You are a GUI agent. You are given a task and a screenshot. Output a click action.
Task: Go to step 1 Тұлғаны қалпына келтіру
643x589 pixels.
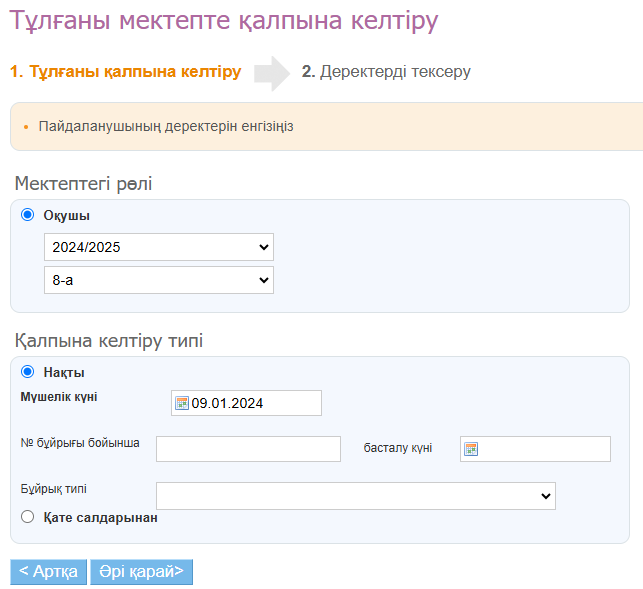[x=125, y=71]
